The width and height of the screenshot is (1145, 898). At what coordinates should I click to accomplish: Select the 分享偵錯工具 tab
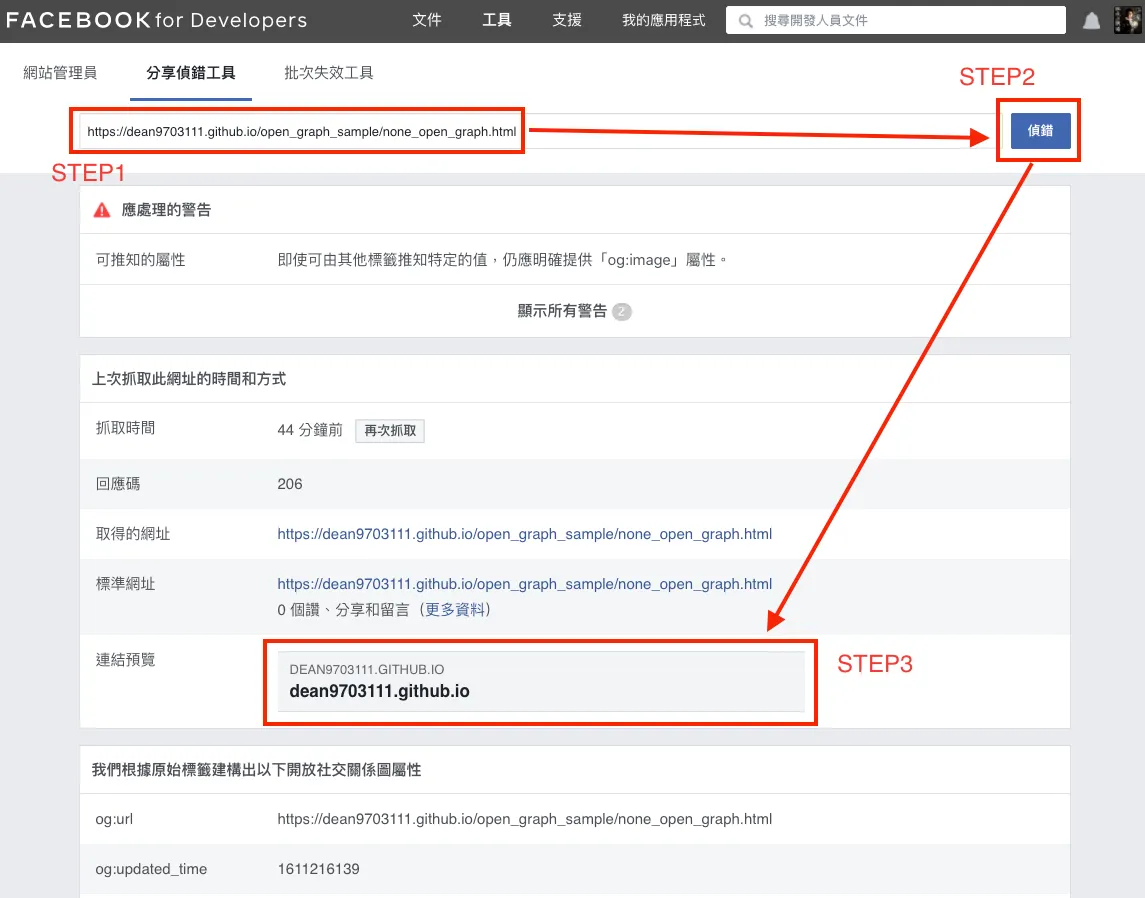pos(191,73)
